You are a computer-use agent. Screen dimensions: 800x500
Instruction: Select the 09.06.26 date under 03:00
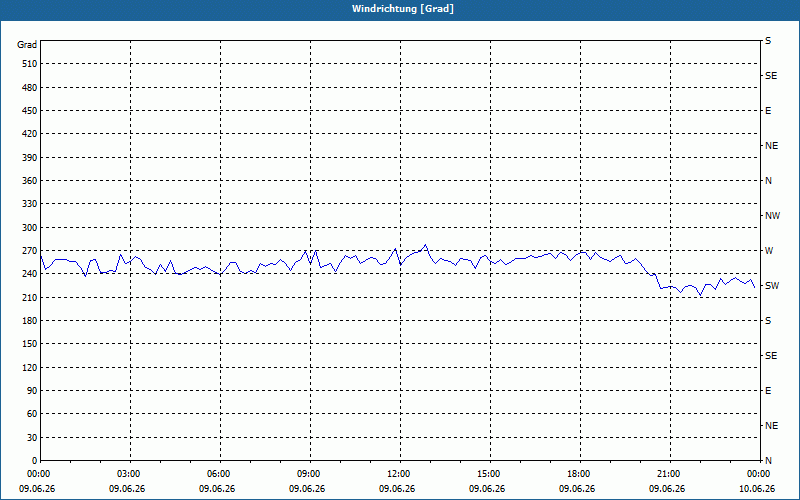tap(127, 489)
